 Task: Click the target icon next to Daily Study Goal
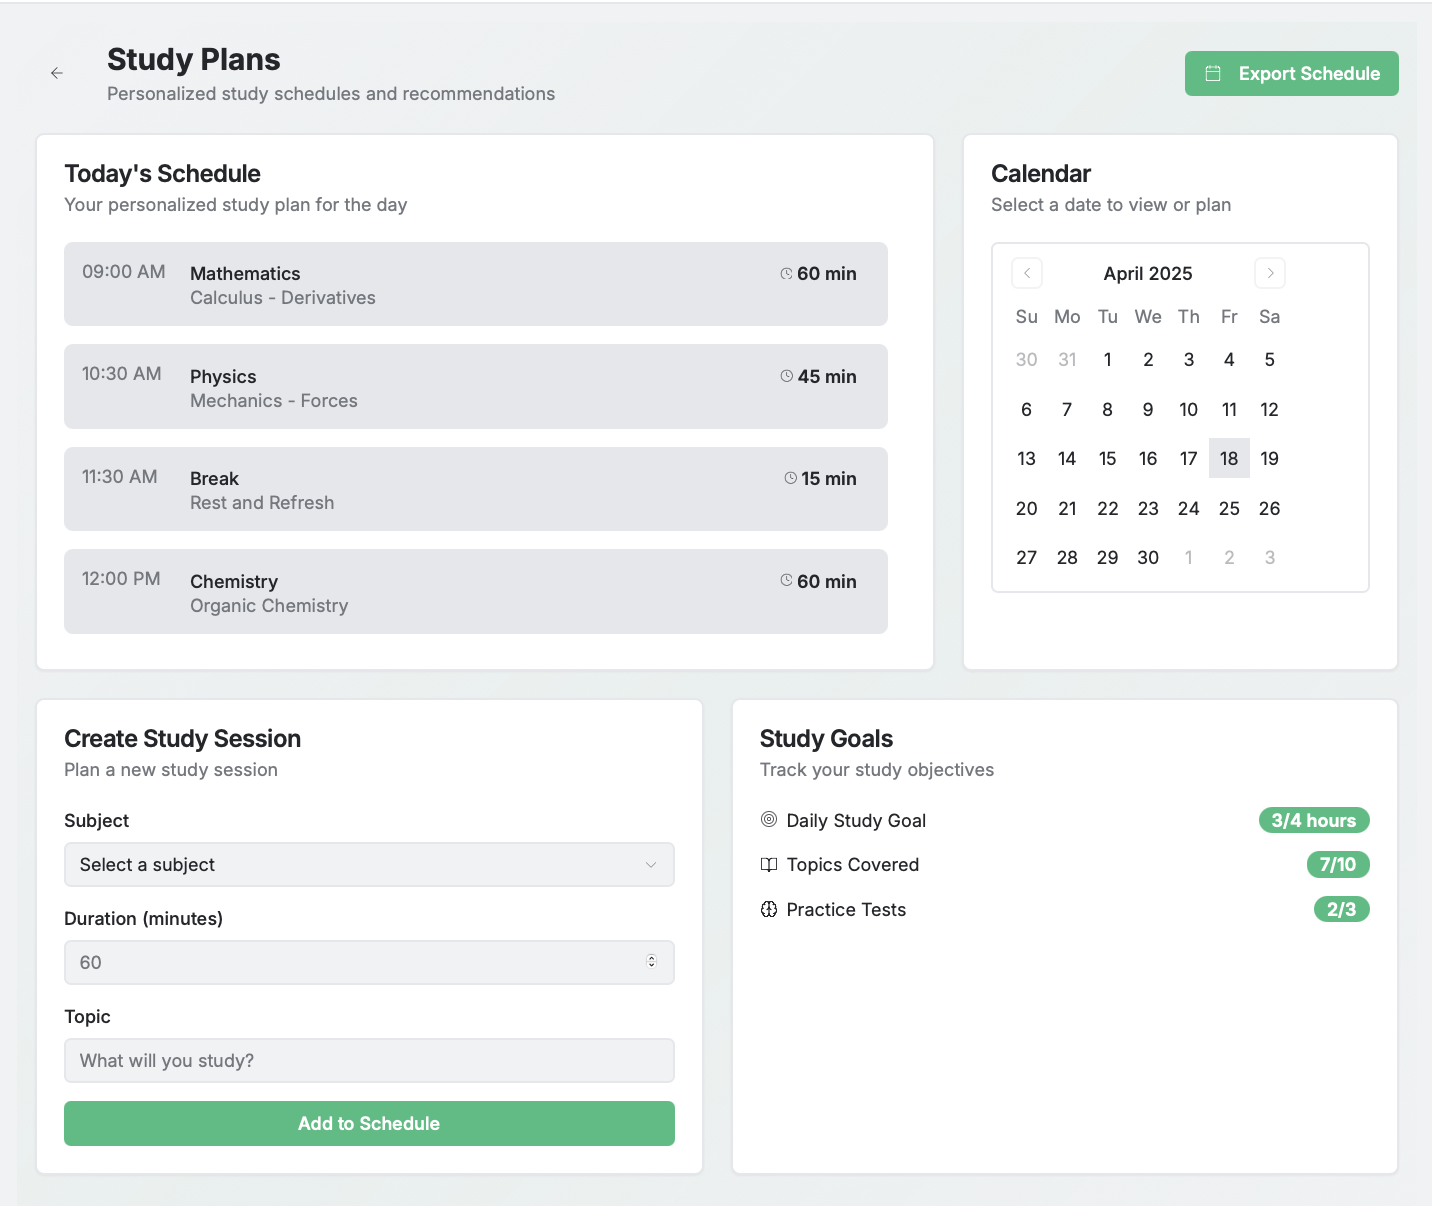(x=769, y=820)
